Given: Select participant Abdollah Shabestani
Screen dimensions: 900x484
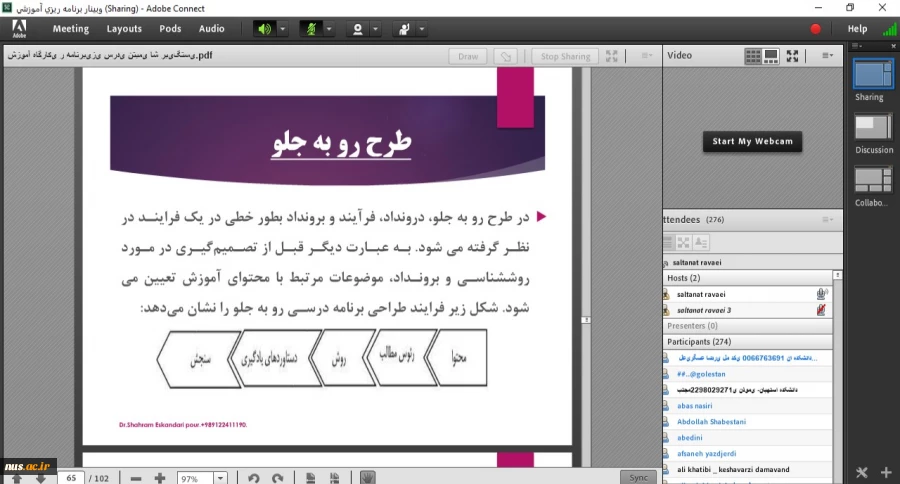Looking at the screenshot, I should [747, 421].
